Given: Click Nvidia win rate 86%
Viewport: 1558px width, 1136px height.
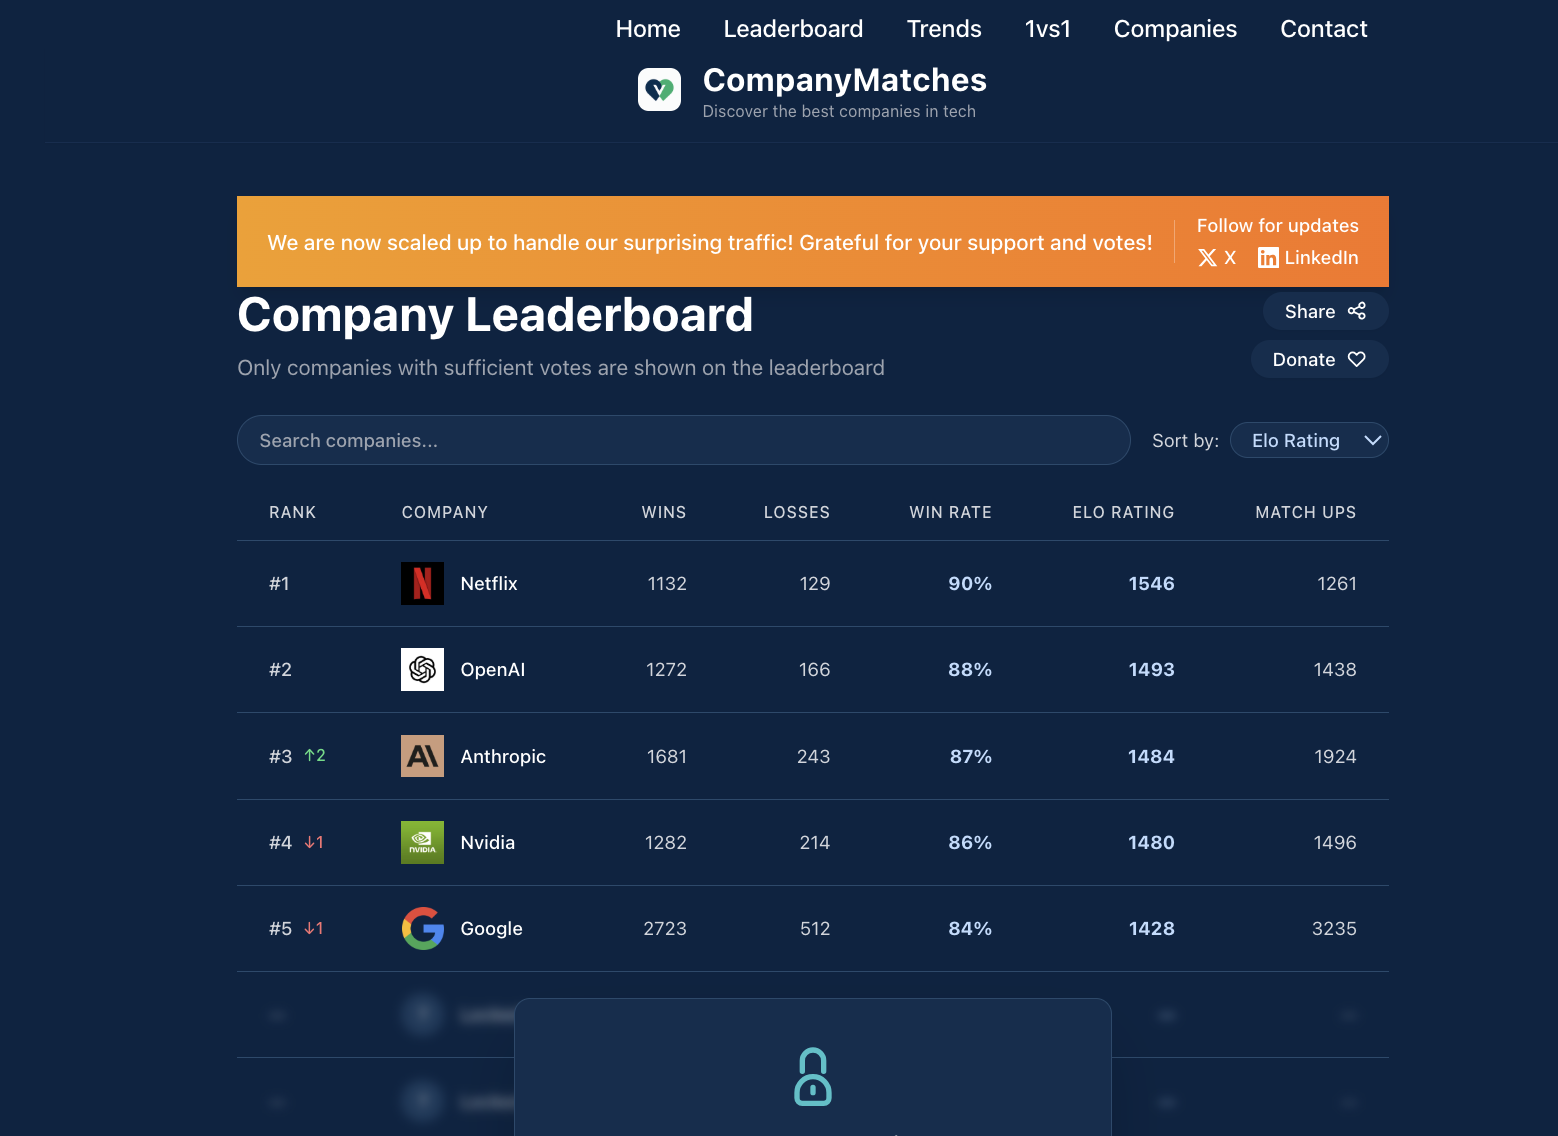Looking at the screenshot, I should click(x=970, y=842).
